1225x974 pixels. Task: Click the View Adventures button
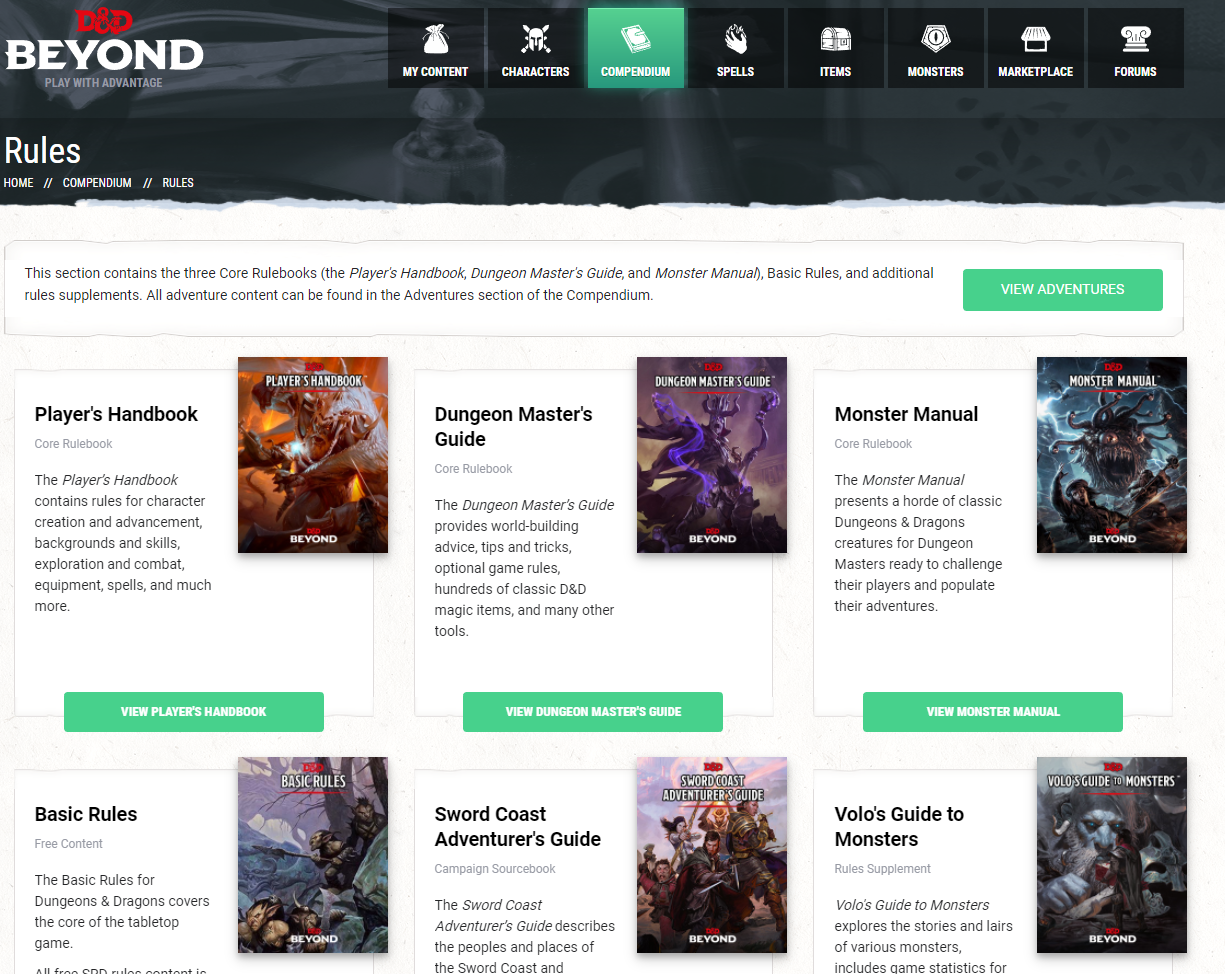[x=1063, y=289]
